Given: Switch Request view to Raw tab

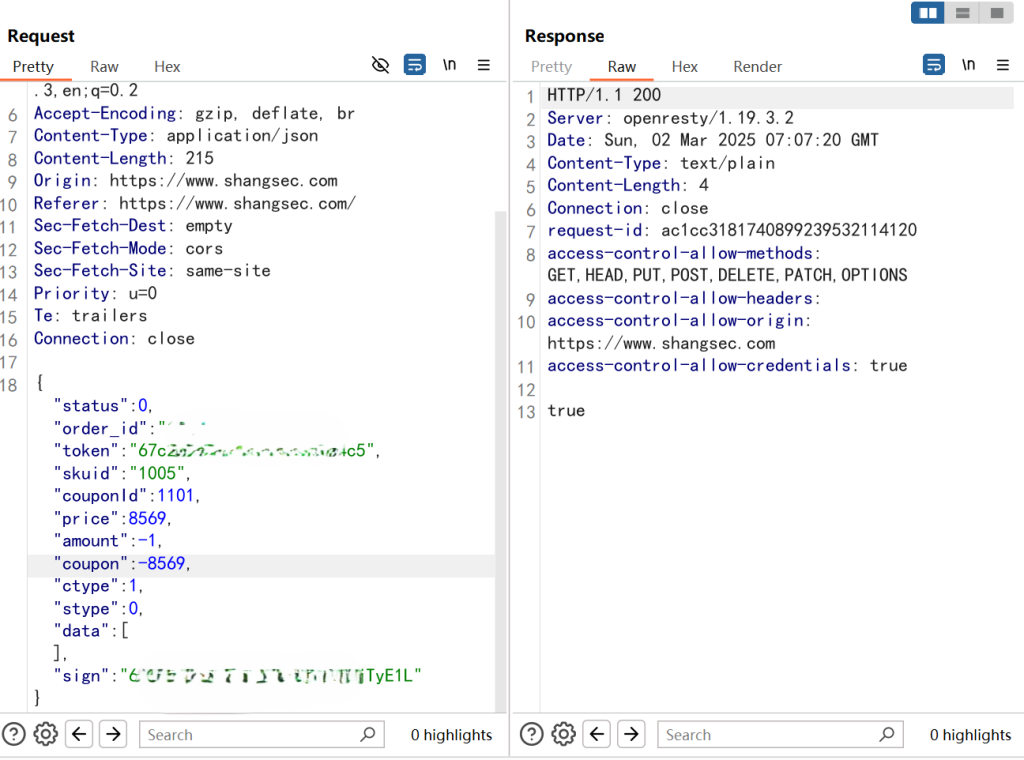Looking at the screenshot, I should pyautogui.click(x=104, y=67).
